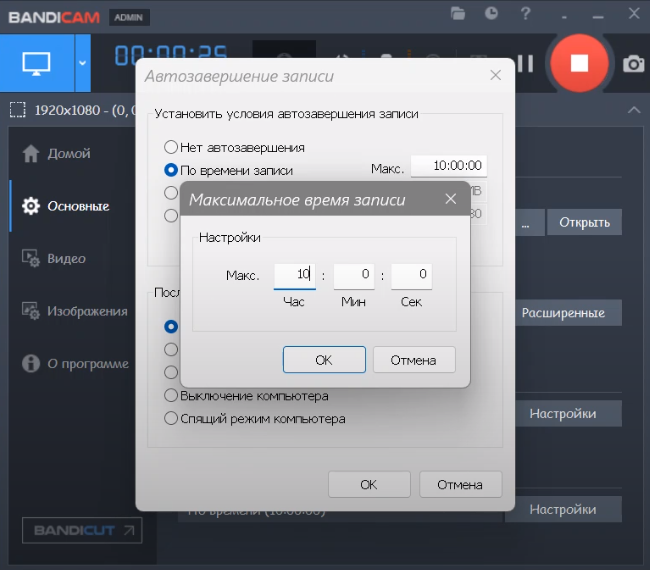The image size is (650, 570).
Task: Close the Максимальное время записи dialog
Action: pyautogui.click(x=450, y=199)
